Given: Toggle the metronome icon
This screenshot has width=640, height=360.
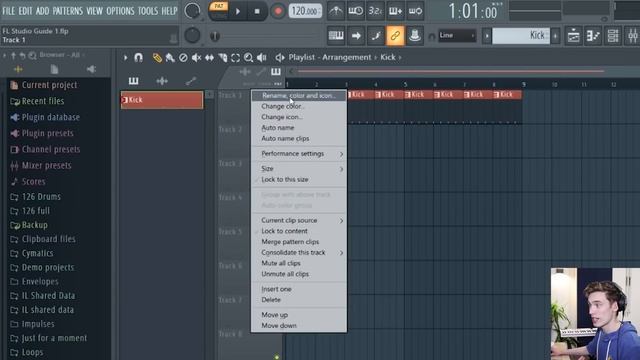Looking at the screenshot, I should tap(336, 11).
